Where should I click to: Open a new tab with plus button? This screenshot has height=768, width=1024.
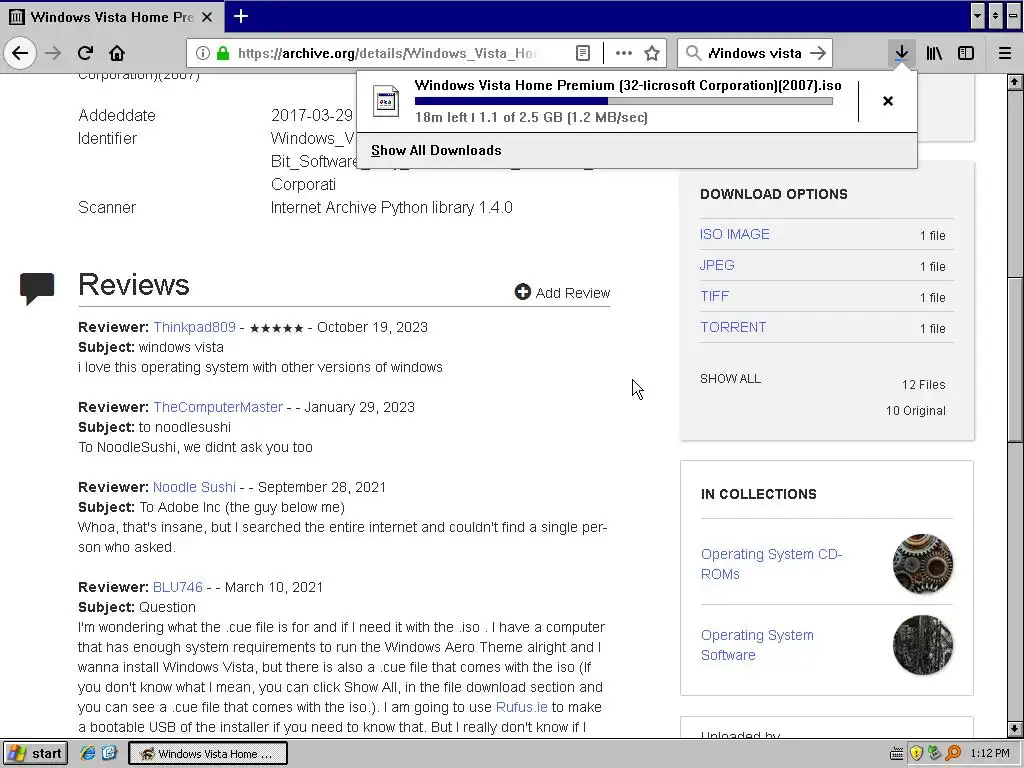pyautogui.click(x=240, y=16)
